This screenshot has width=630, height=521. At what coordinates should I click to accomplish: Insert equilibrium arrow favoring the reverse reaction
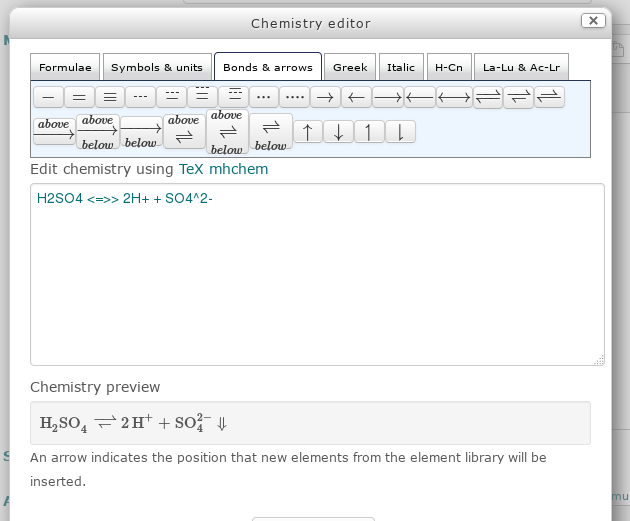pyautogui.click(x=549, y=97)
